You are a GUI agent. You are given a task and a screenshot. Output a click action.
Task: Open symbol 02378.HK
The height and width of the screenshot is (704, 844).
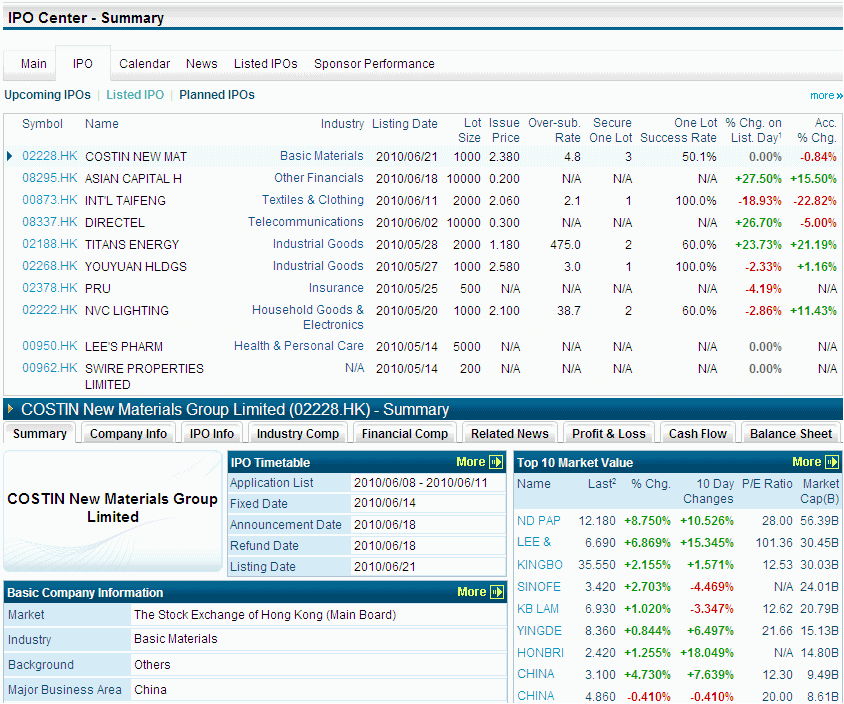coord(50,288)
